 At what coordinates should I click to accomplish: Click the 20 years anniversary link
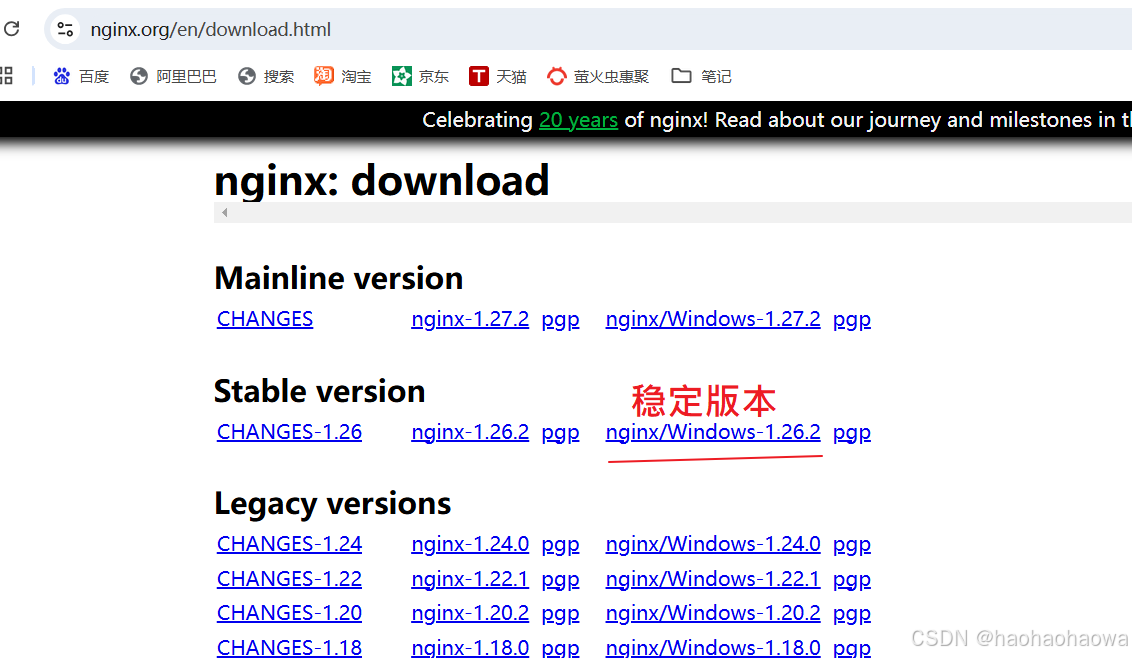578,120
